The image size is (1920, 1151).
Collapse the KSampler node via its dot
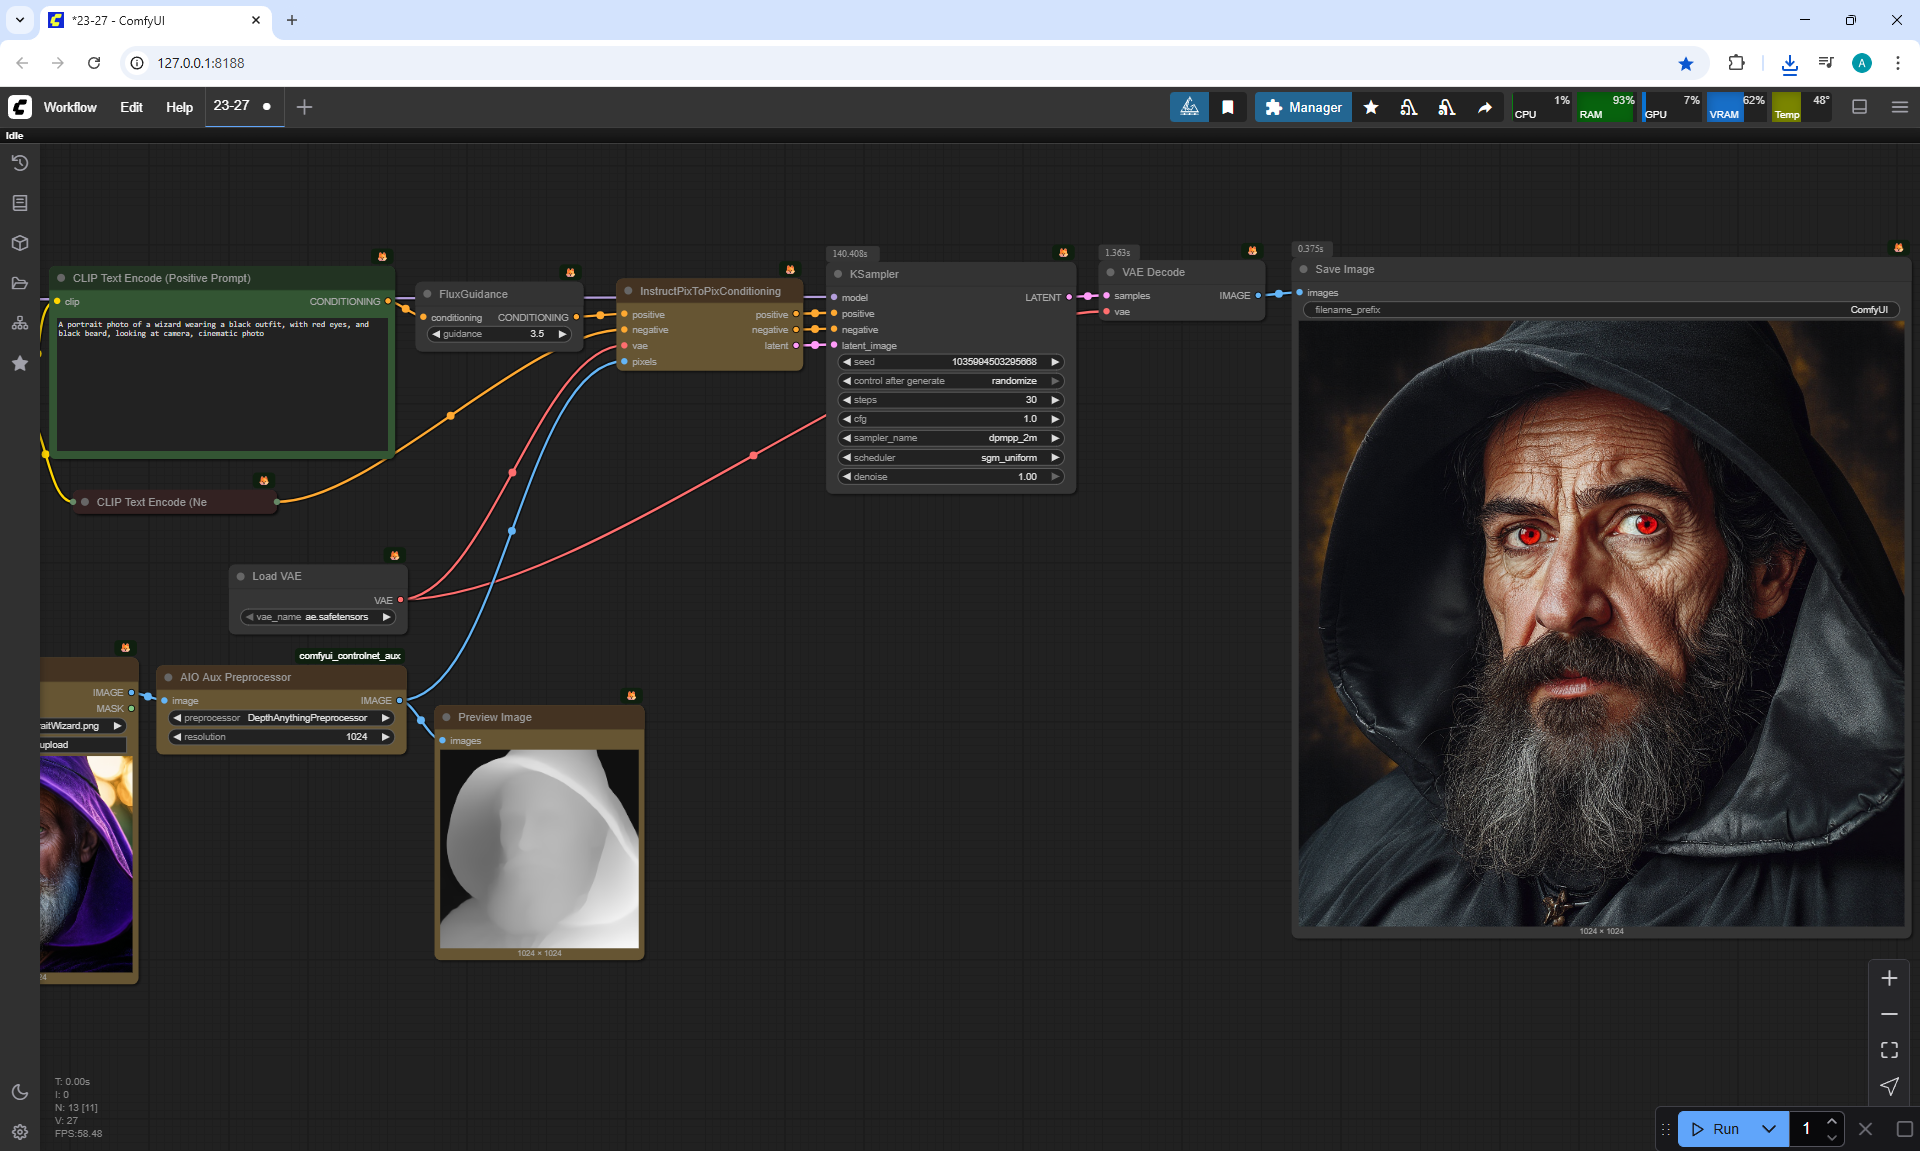(838, 274)
